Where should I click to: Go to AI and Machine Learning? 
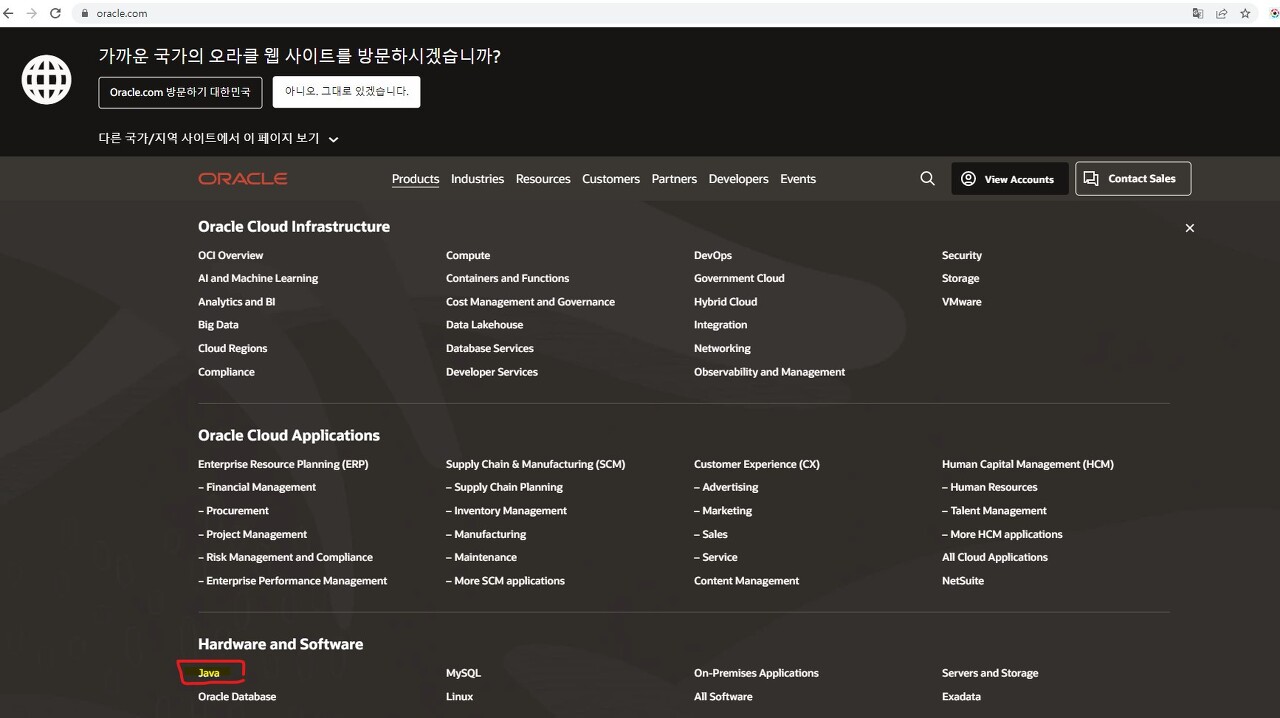click(x=258, y=278)
